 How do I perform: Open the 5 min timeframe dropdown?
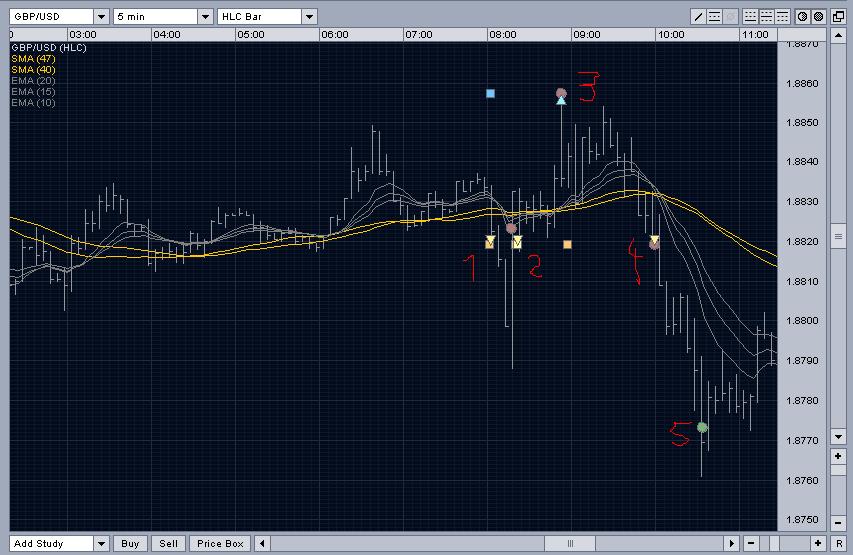(205, 16)
